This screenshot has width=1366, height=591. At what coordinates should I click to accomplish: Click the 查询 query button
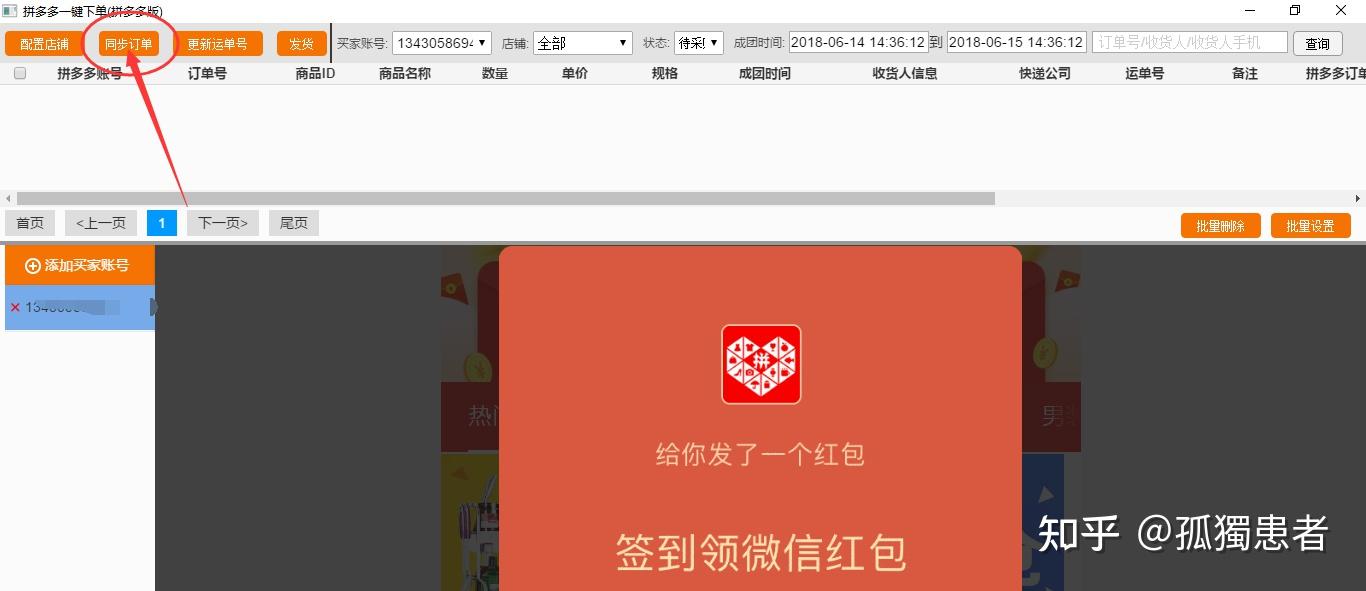click(1318, 44)
